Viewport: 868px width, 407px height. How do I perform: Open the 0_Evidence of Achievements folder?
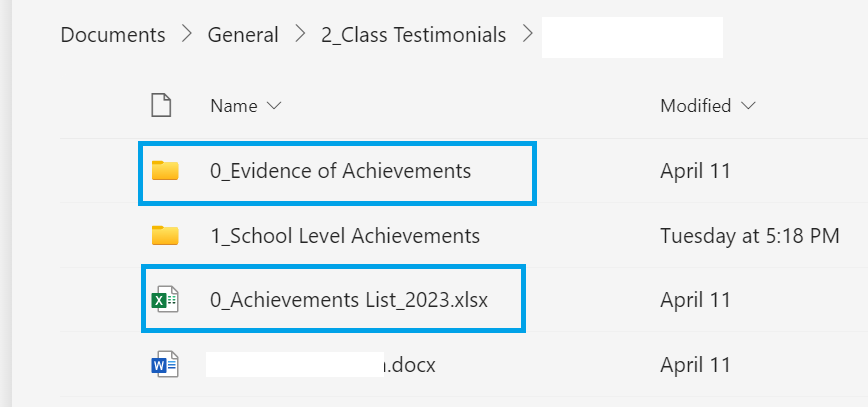pyautogui.click(x=340, y=171)
